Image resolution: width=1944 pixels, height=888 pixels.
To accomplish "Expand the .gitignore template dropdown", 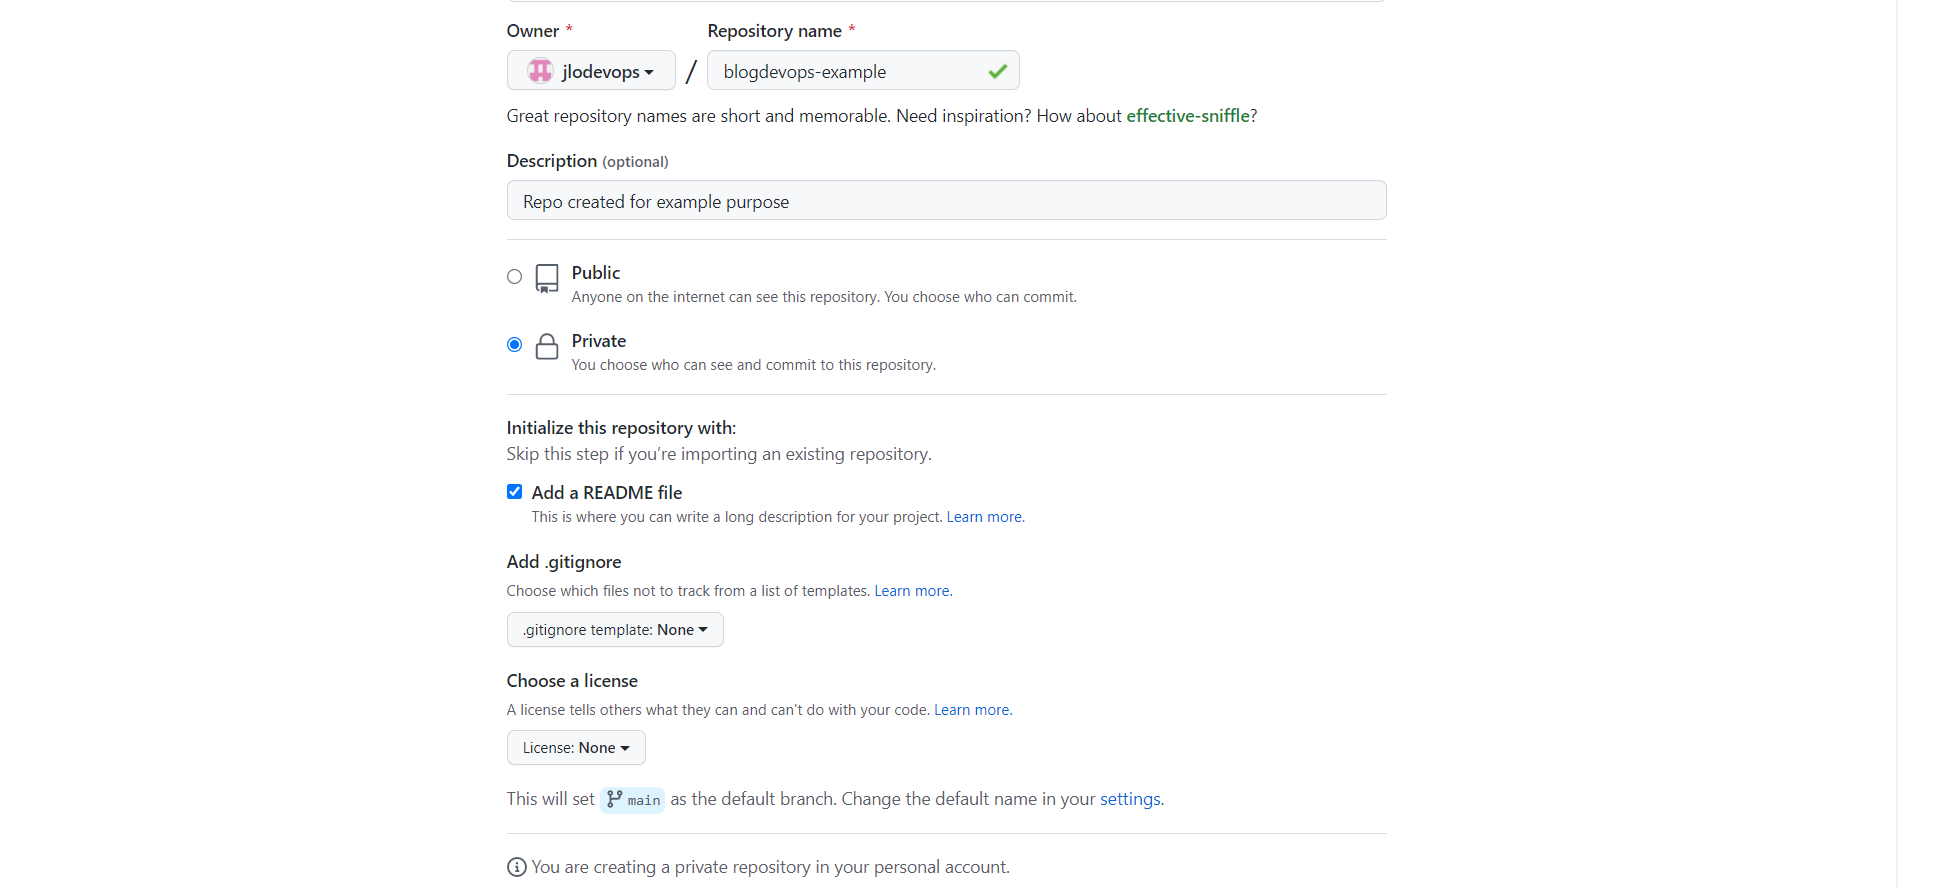I will 615,630.
